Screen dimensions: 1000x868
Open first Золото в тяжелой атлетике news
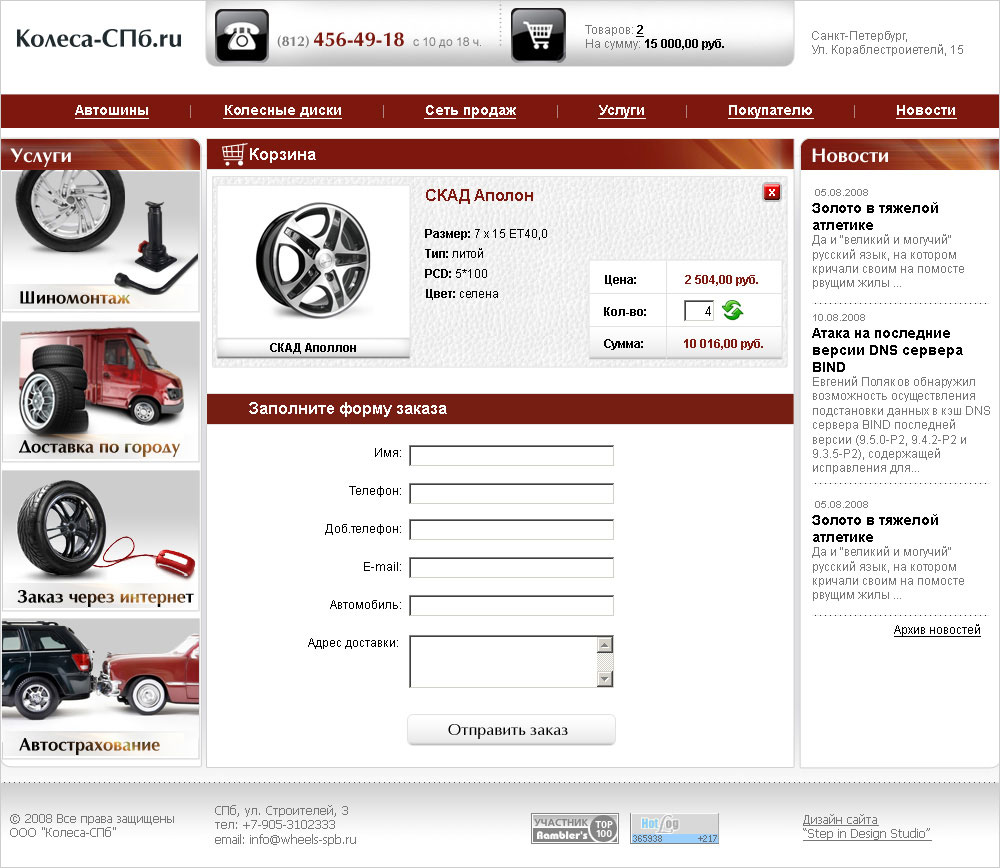[875, 216]
